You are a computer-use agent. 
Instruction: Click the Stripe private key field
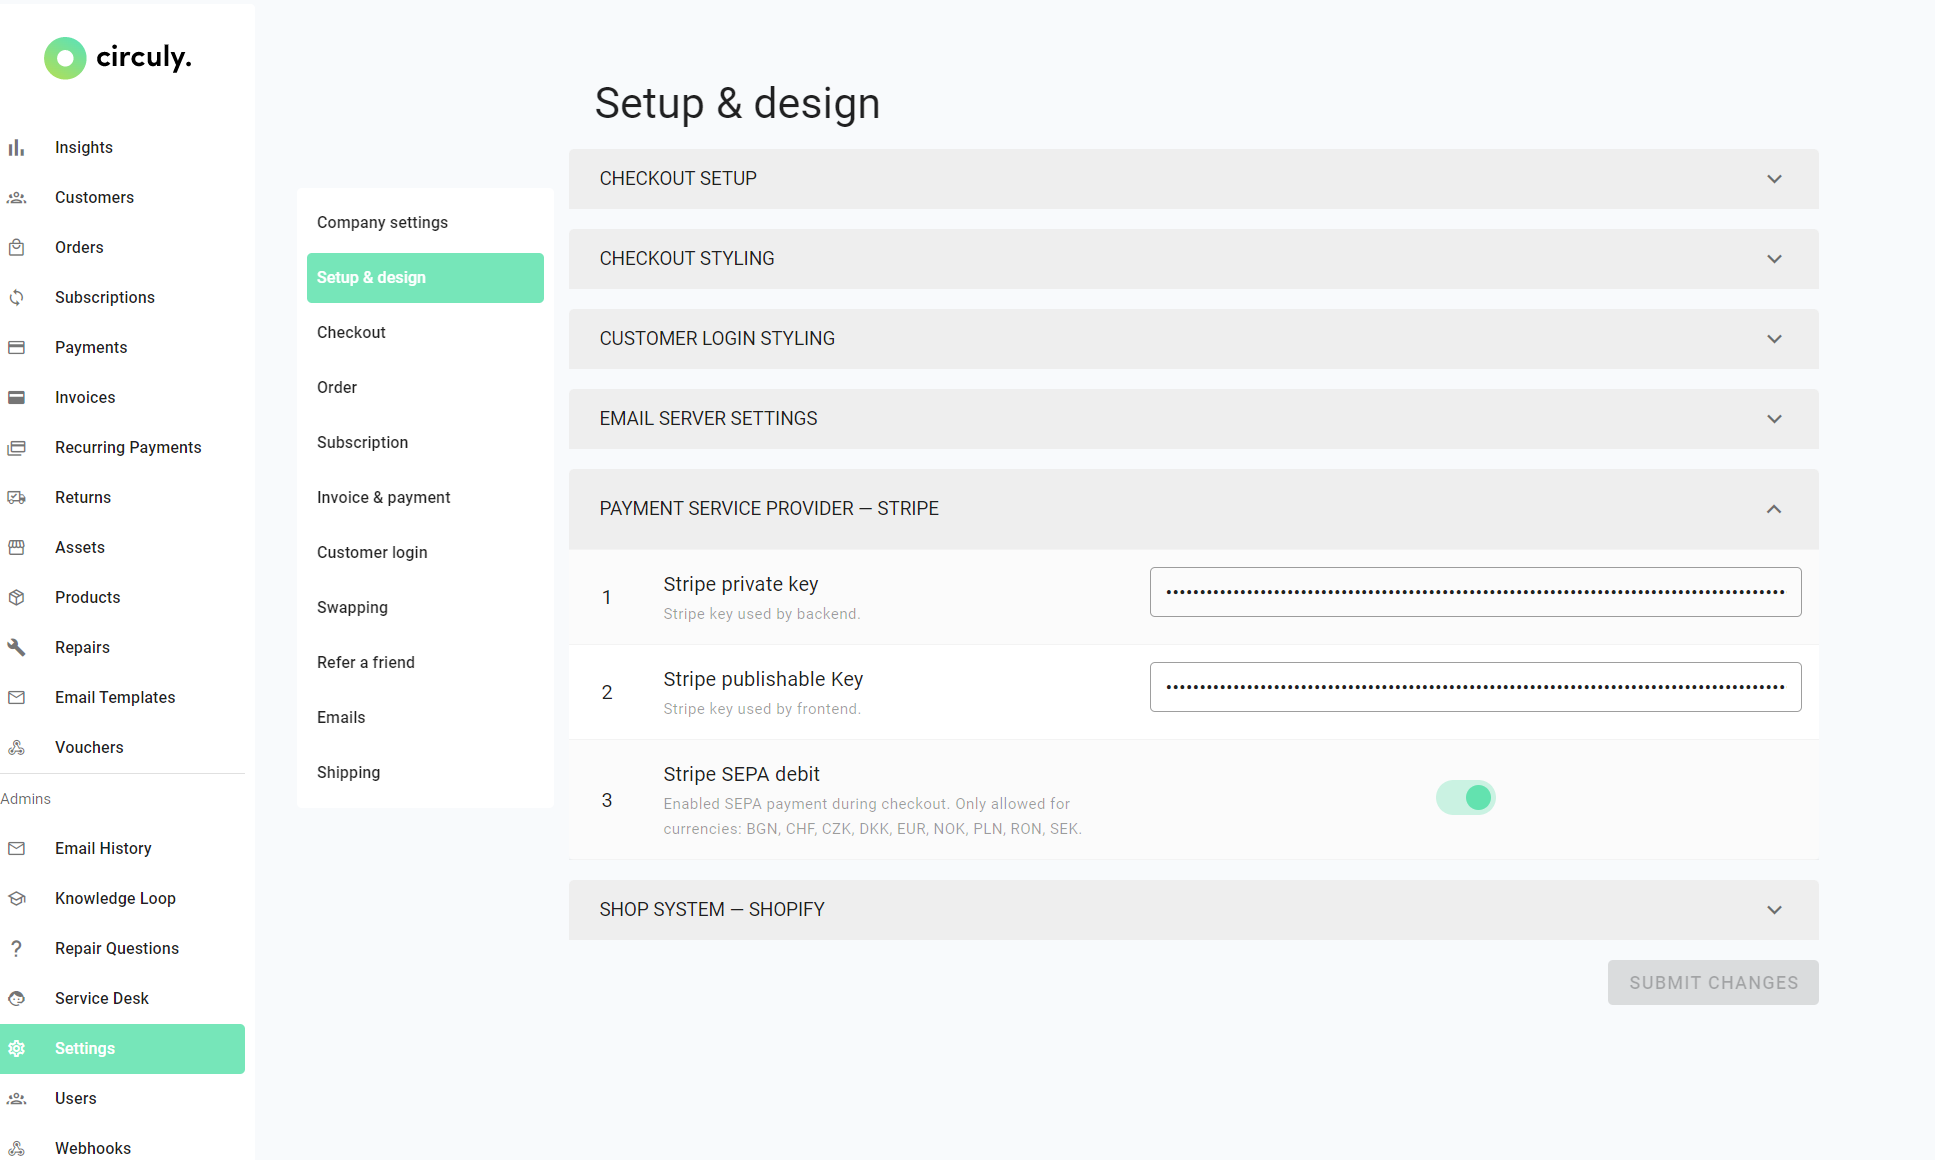click(1476, 592)
